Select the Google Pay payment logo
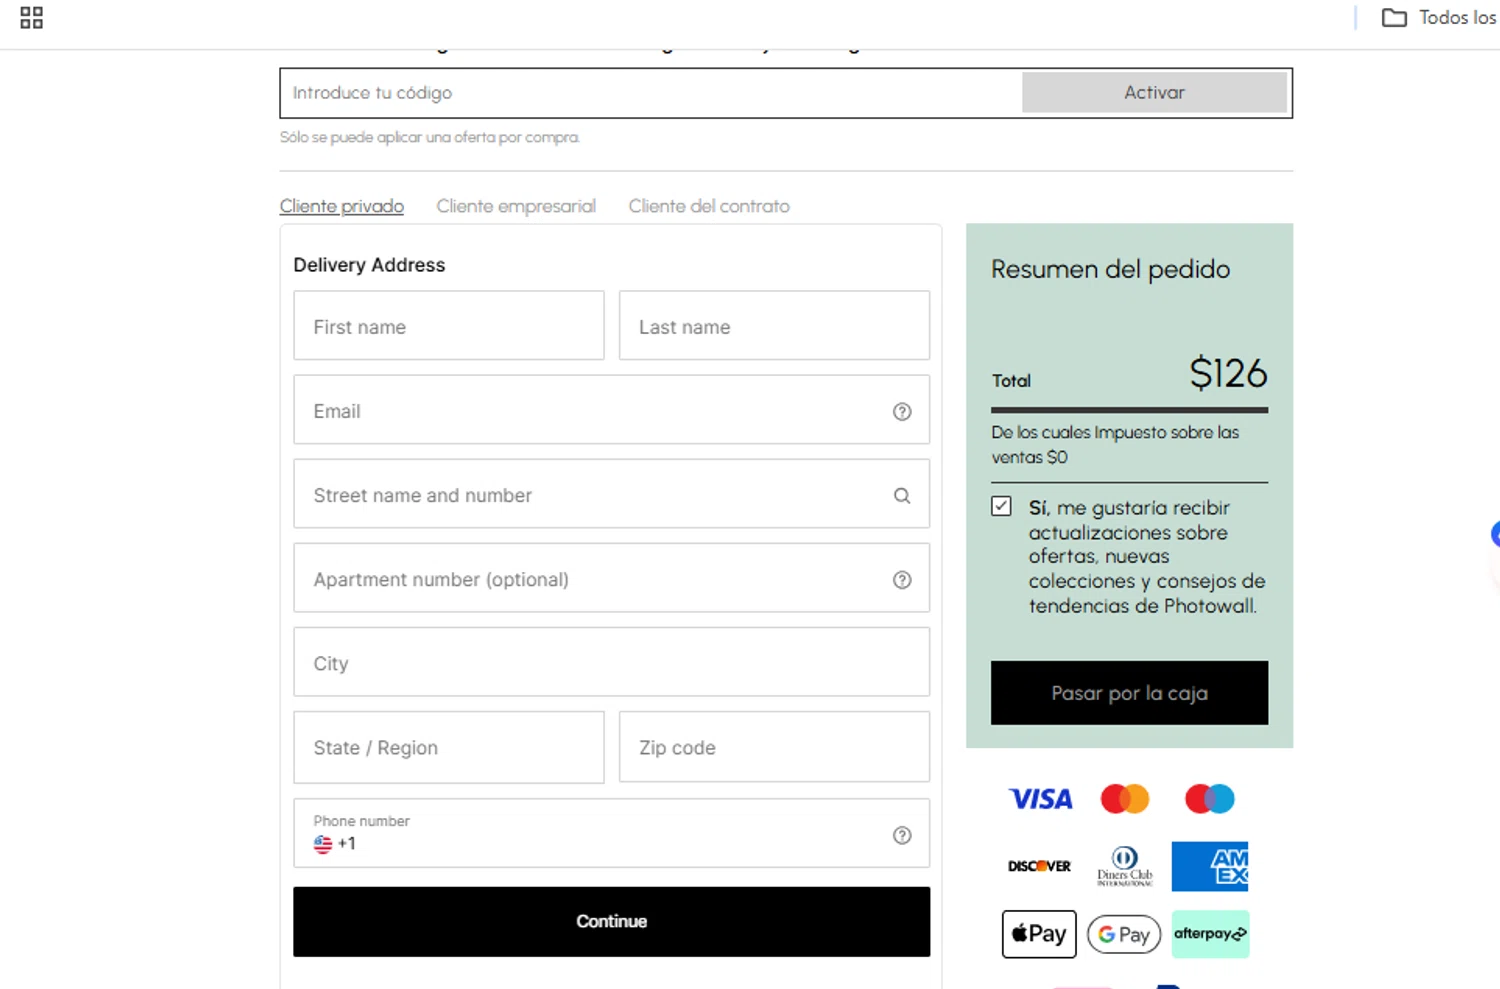The image size is (1500, 989). tap(1124, 935)
